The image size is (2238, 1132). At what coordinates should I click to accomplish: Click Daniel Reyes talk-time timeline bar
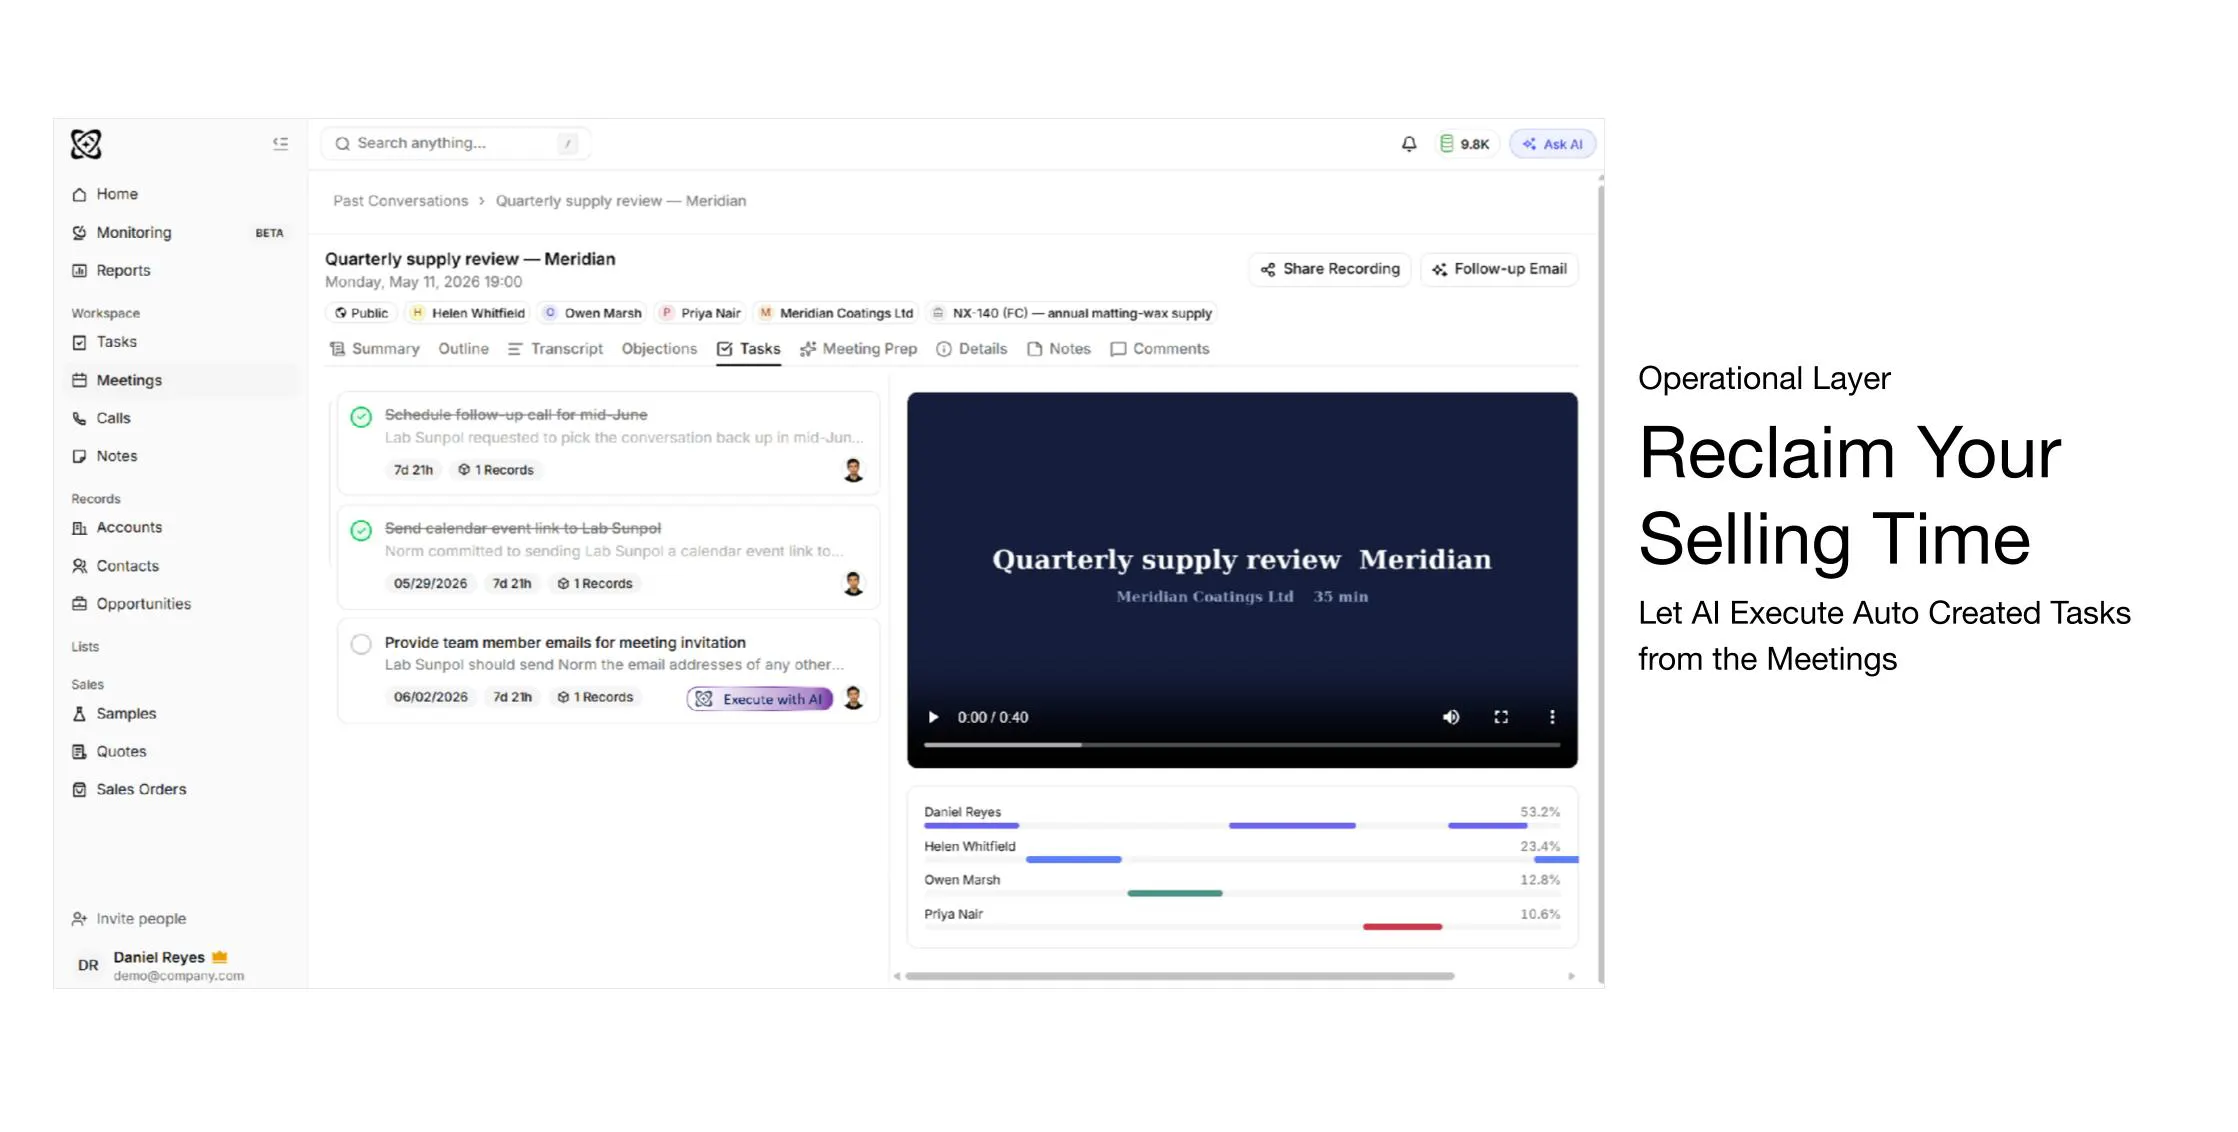pyautogui.click(x=1242, y=826)
